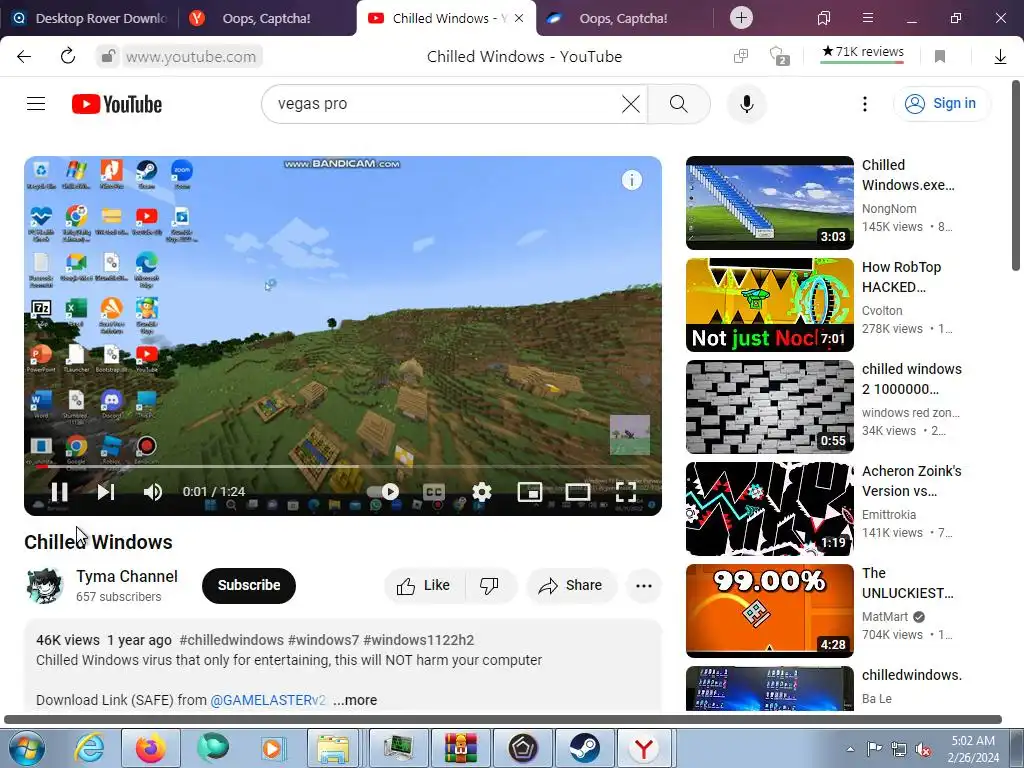Show hidden tray icons arrow
This screenshot has width=1024, height=768.
point(850,749)
